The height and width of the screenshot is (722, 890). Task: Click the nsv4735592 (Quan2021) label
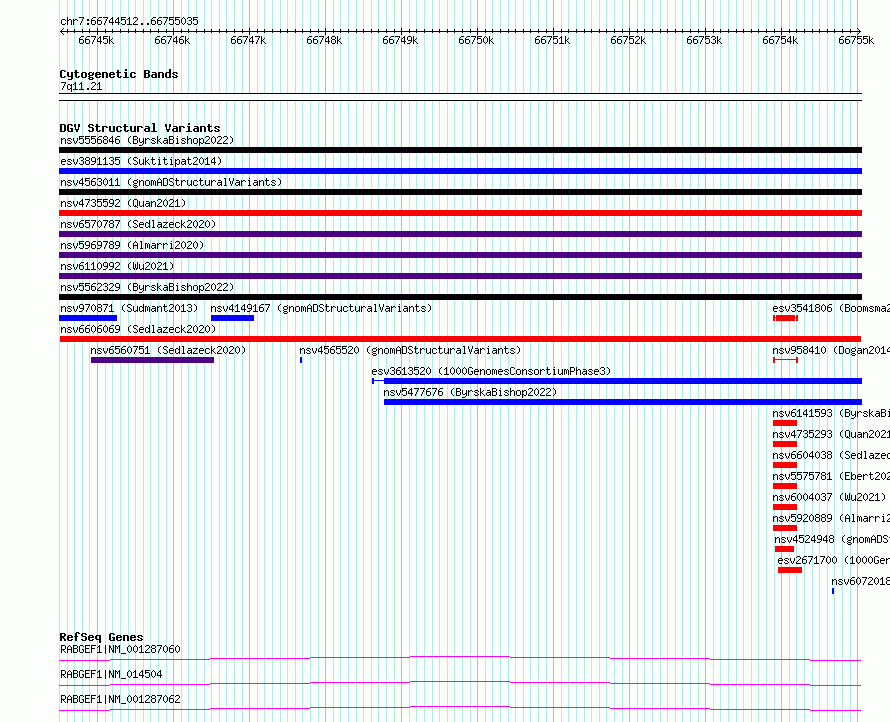[123, 203]
